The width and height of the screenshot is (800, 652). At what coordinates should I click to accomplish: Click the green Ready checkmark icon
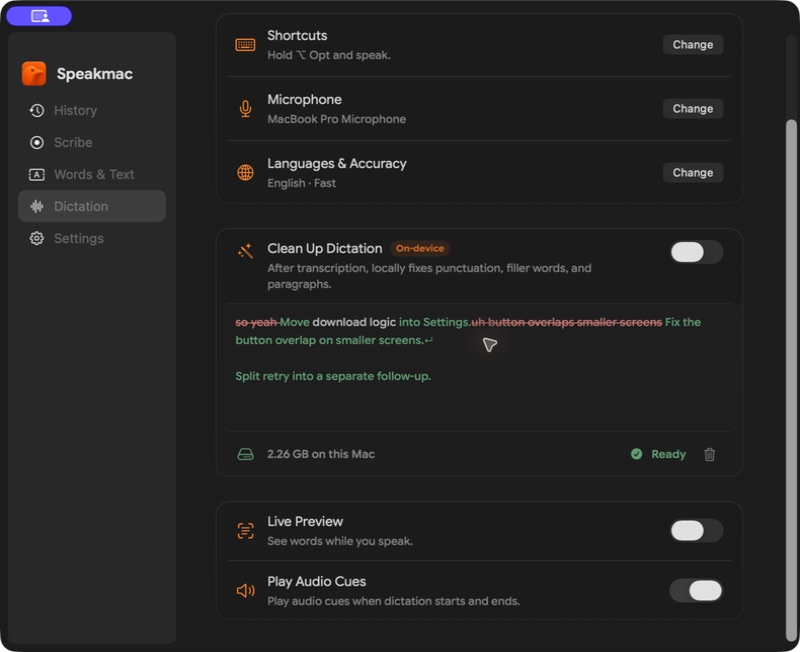click(x=637, y=454)
